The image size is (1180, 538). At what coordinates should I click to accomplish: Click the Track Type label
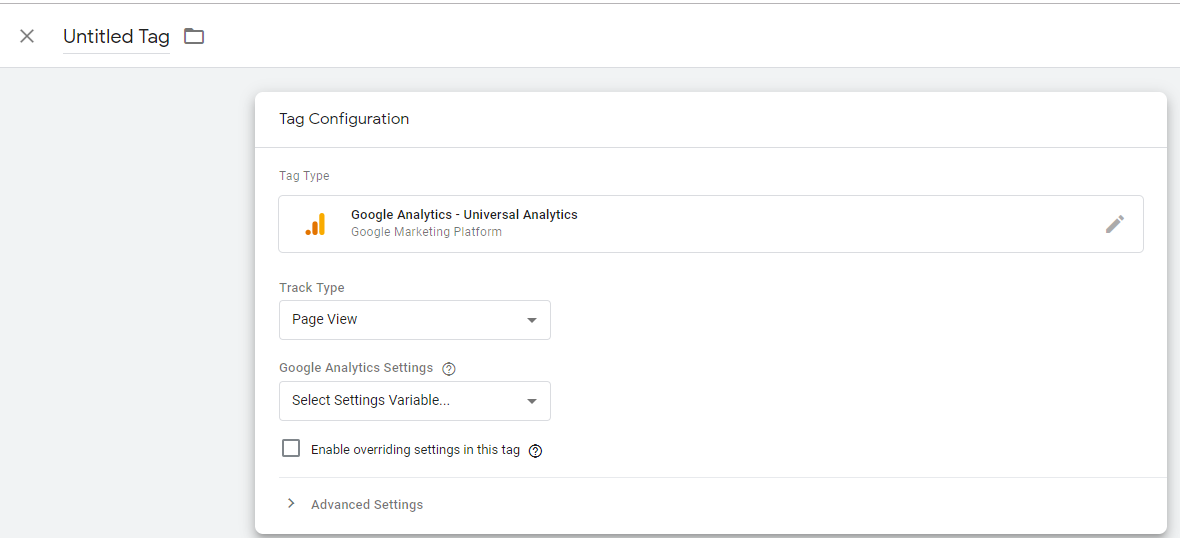pyautogui.click(x=312, y=288)
